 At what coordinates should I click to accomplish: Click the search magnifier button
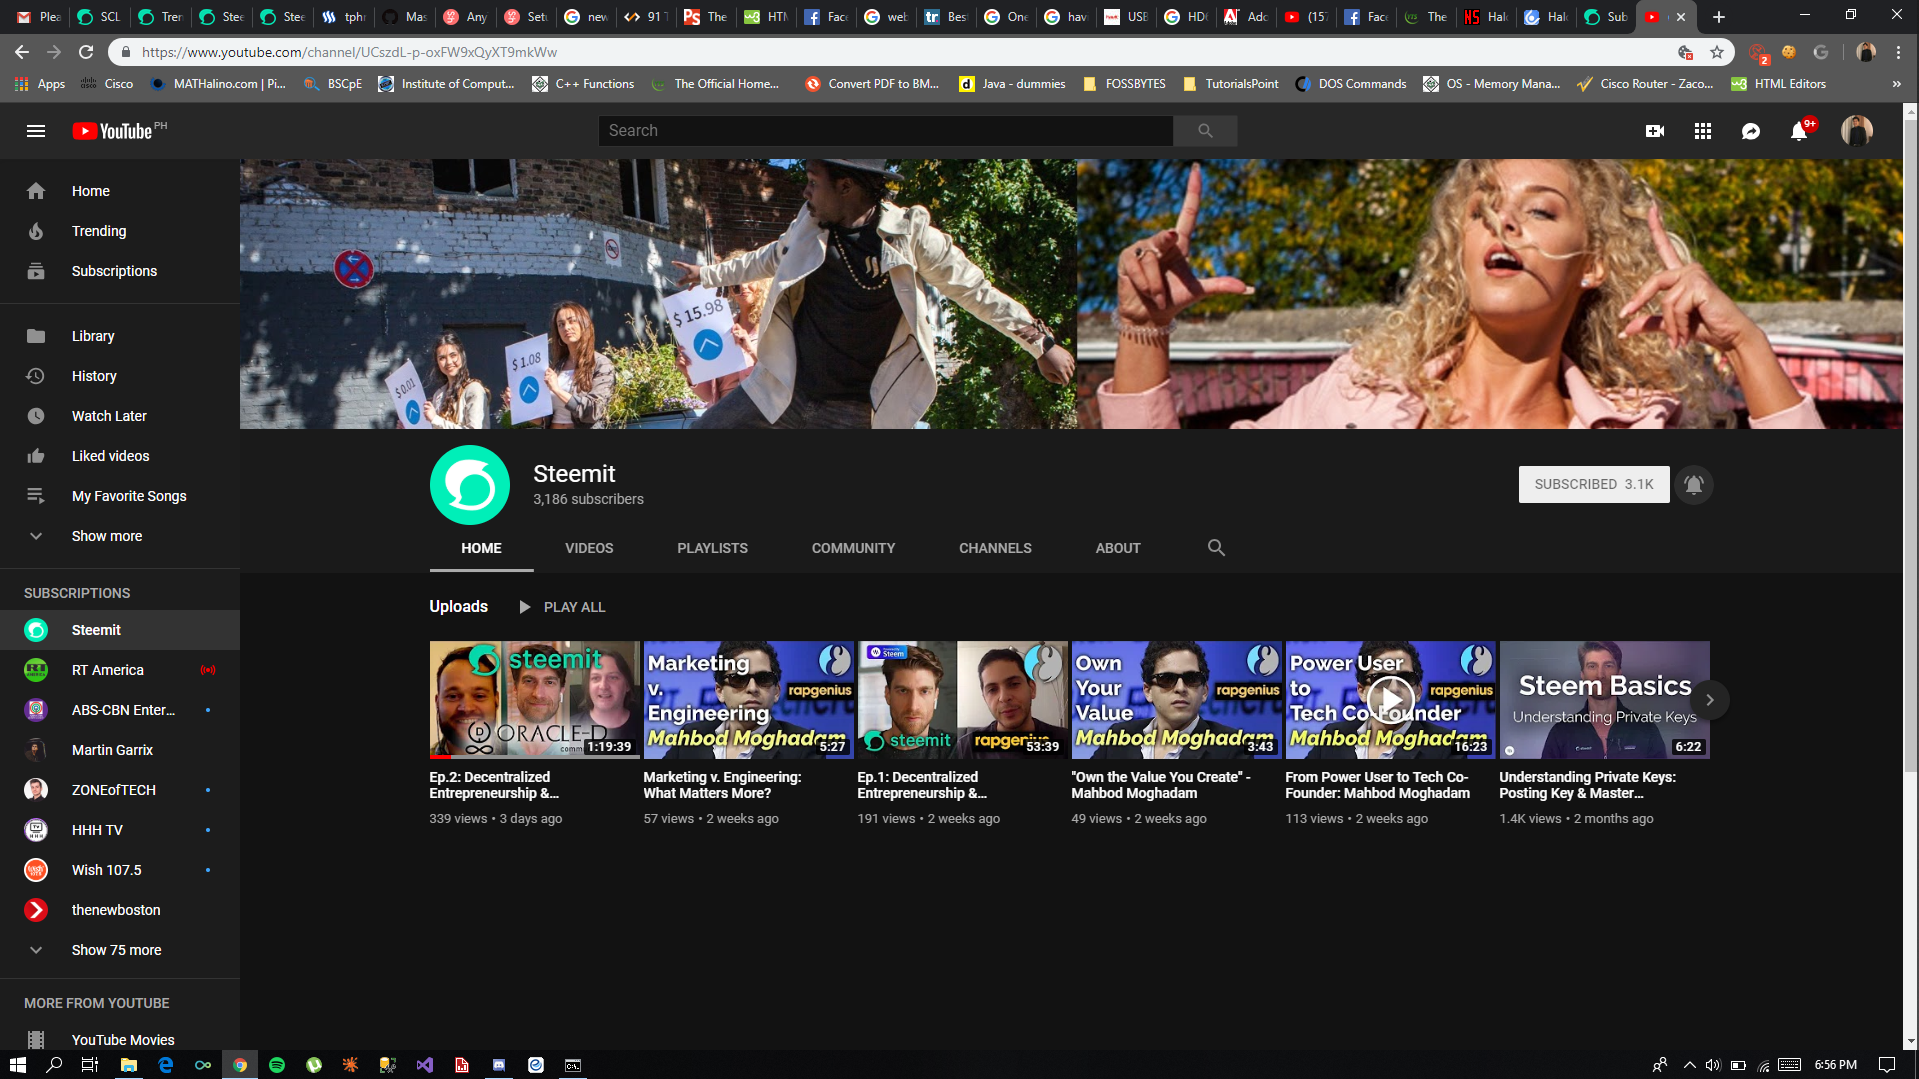tap(1205, 131)
